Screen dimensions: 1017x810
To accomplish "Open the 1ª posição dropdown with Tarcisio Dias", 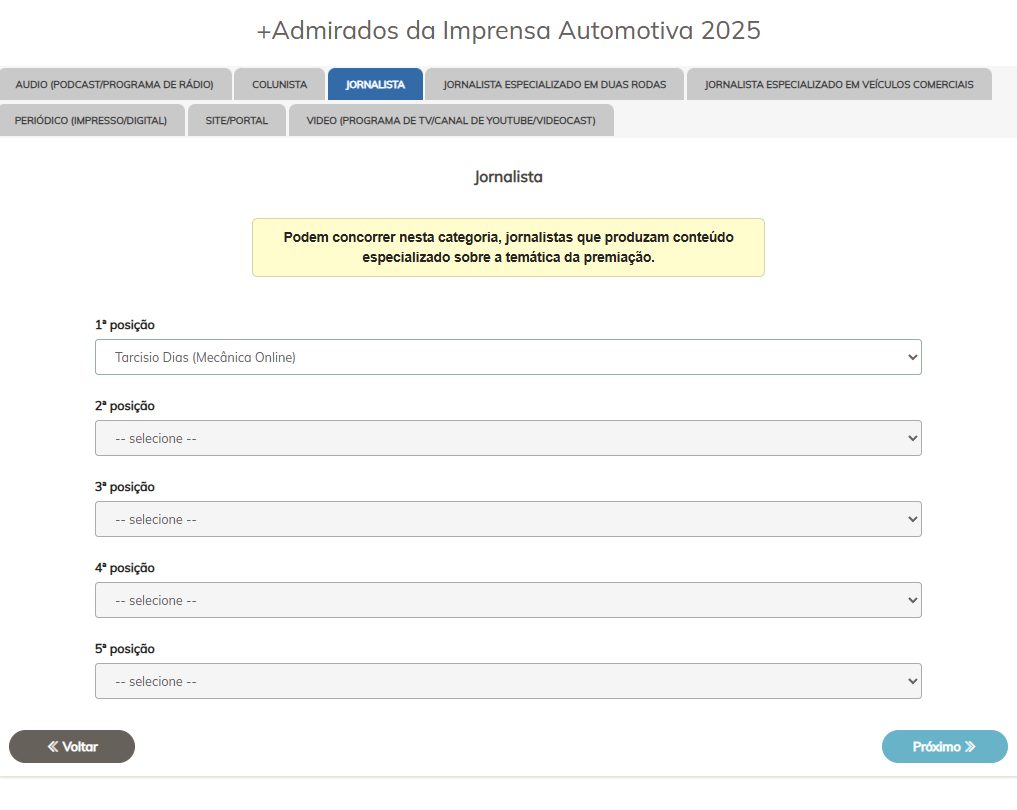I will 508,357.
